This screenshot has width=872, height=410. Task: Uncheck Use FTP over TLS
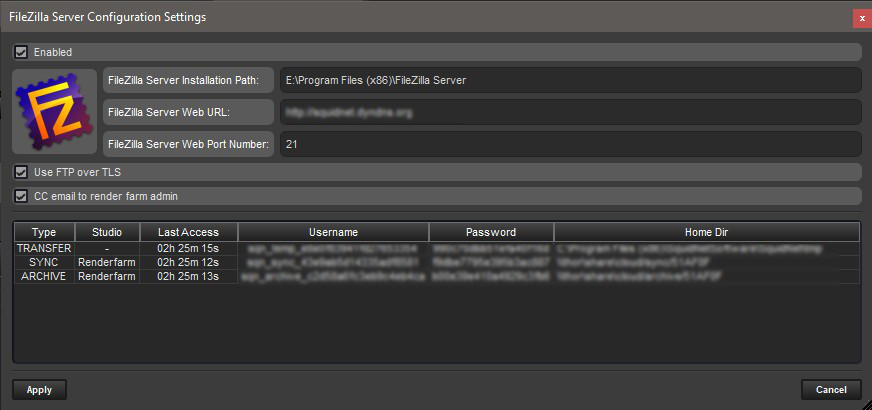click(x=21, y=172)
